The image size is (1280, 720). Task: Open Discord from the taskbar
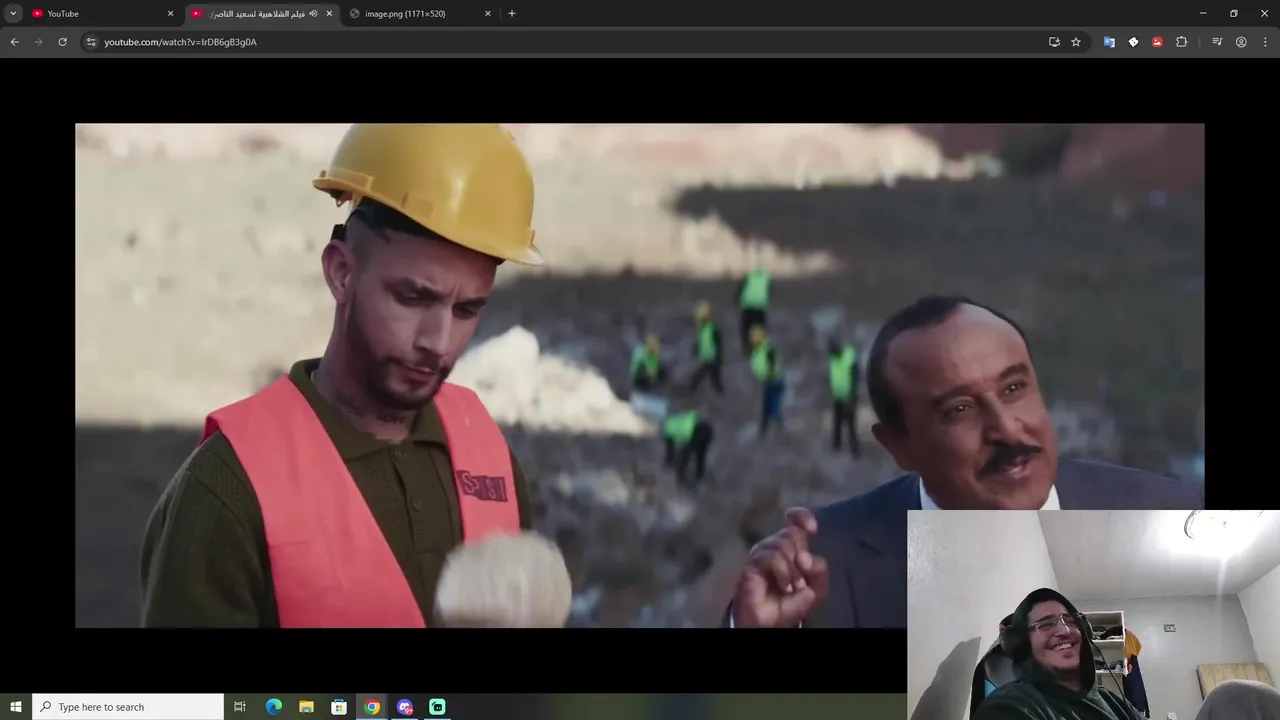(x=405, y=707)
